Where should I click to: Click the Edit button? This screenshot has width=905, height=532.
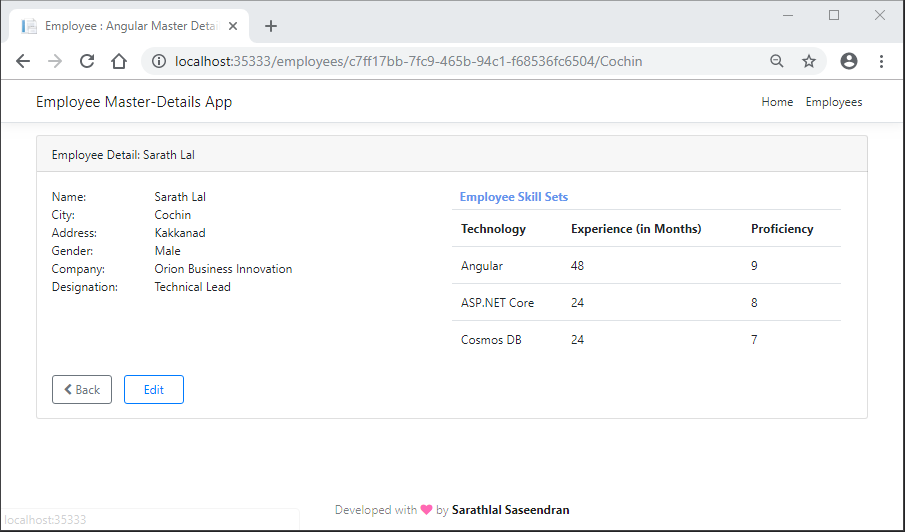tap(154, 389)
